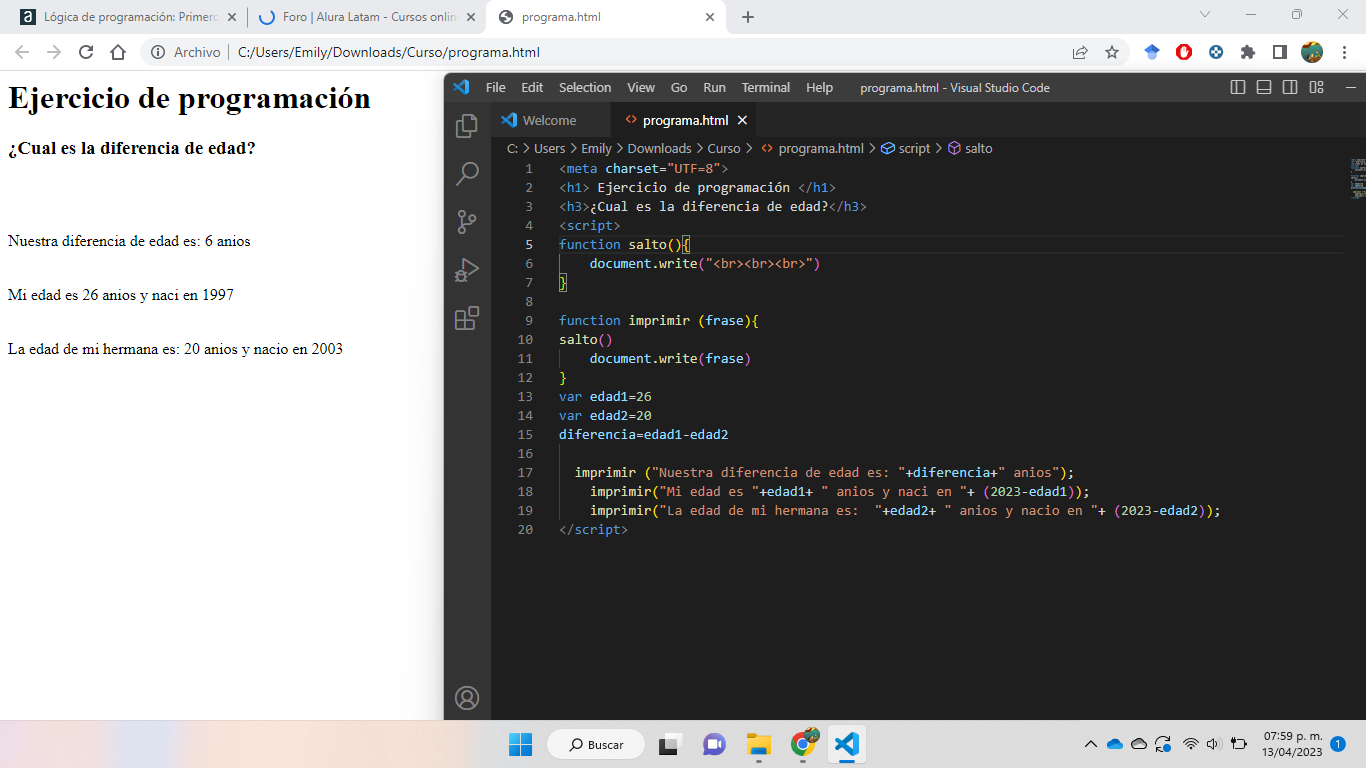The width and height of the screenshot is (1366, 768).
Task: Open Chrome tab search chevron
Action: click(1205, 14)
